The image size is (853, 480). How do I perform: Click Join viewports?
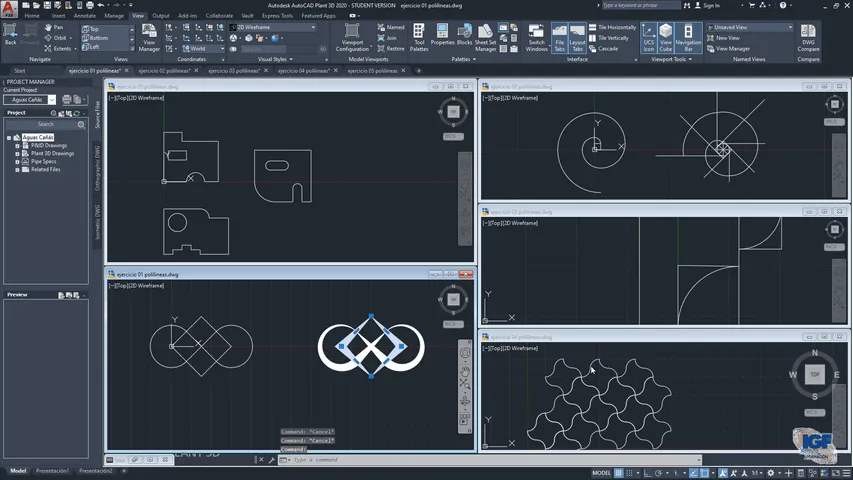pyautogui.click(x=387, y=38)
